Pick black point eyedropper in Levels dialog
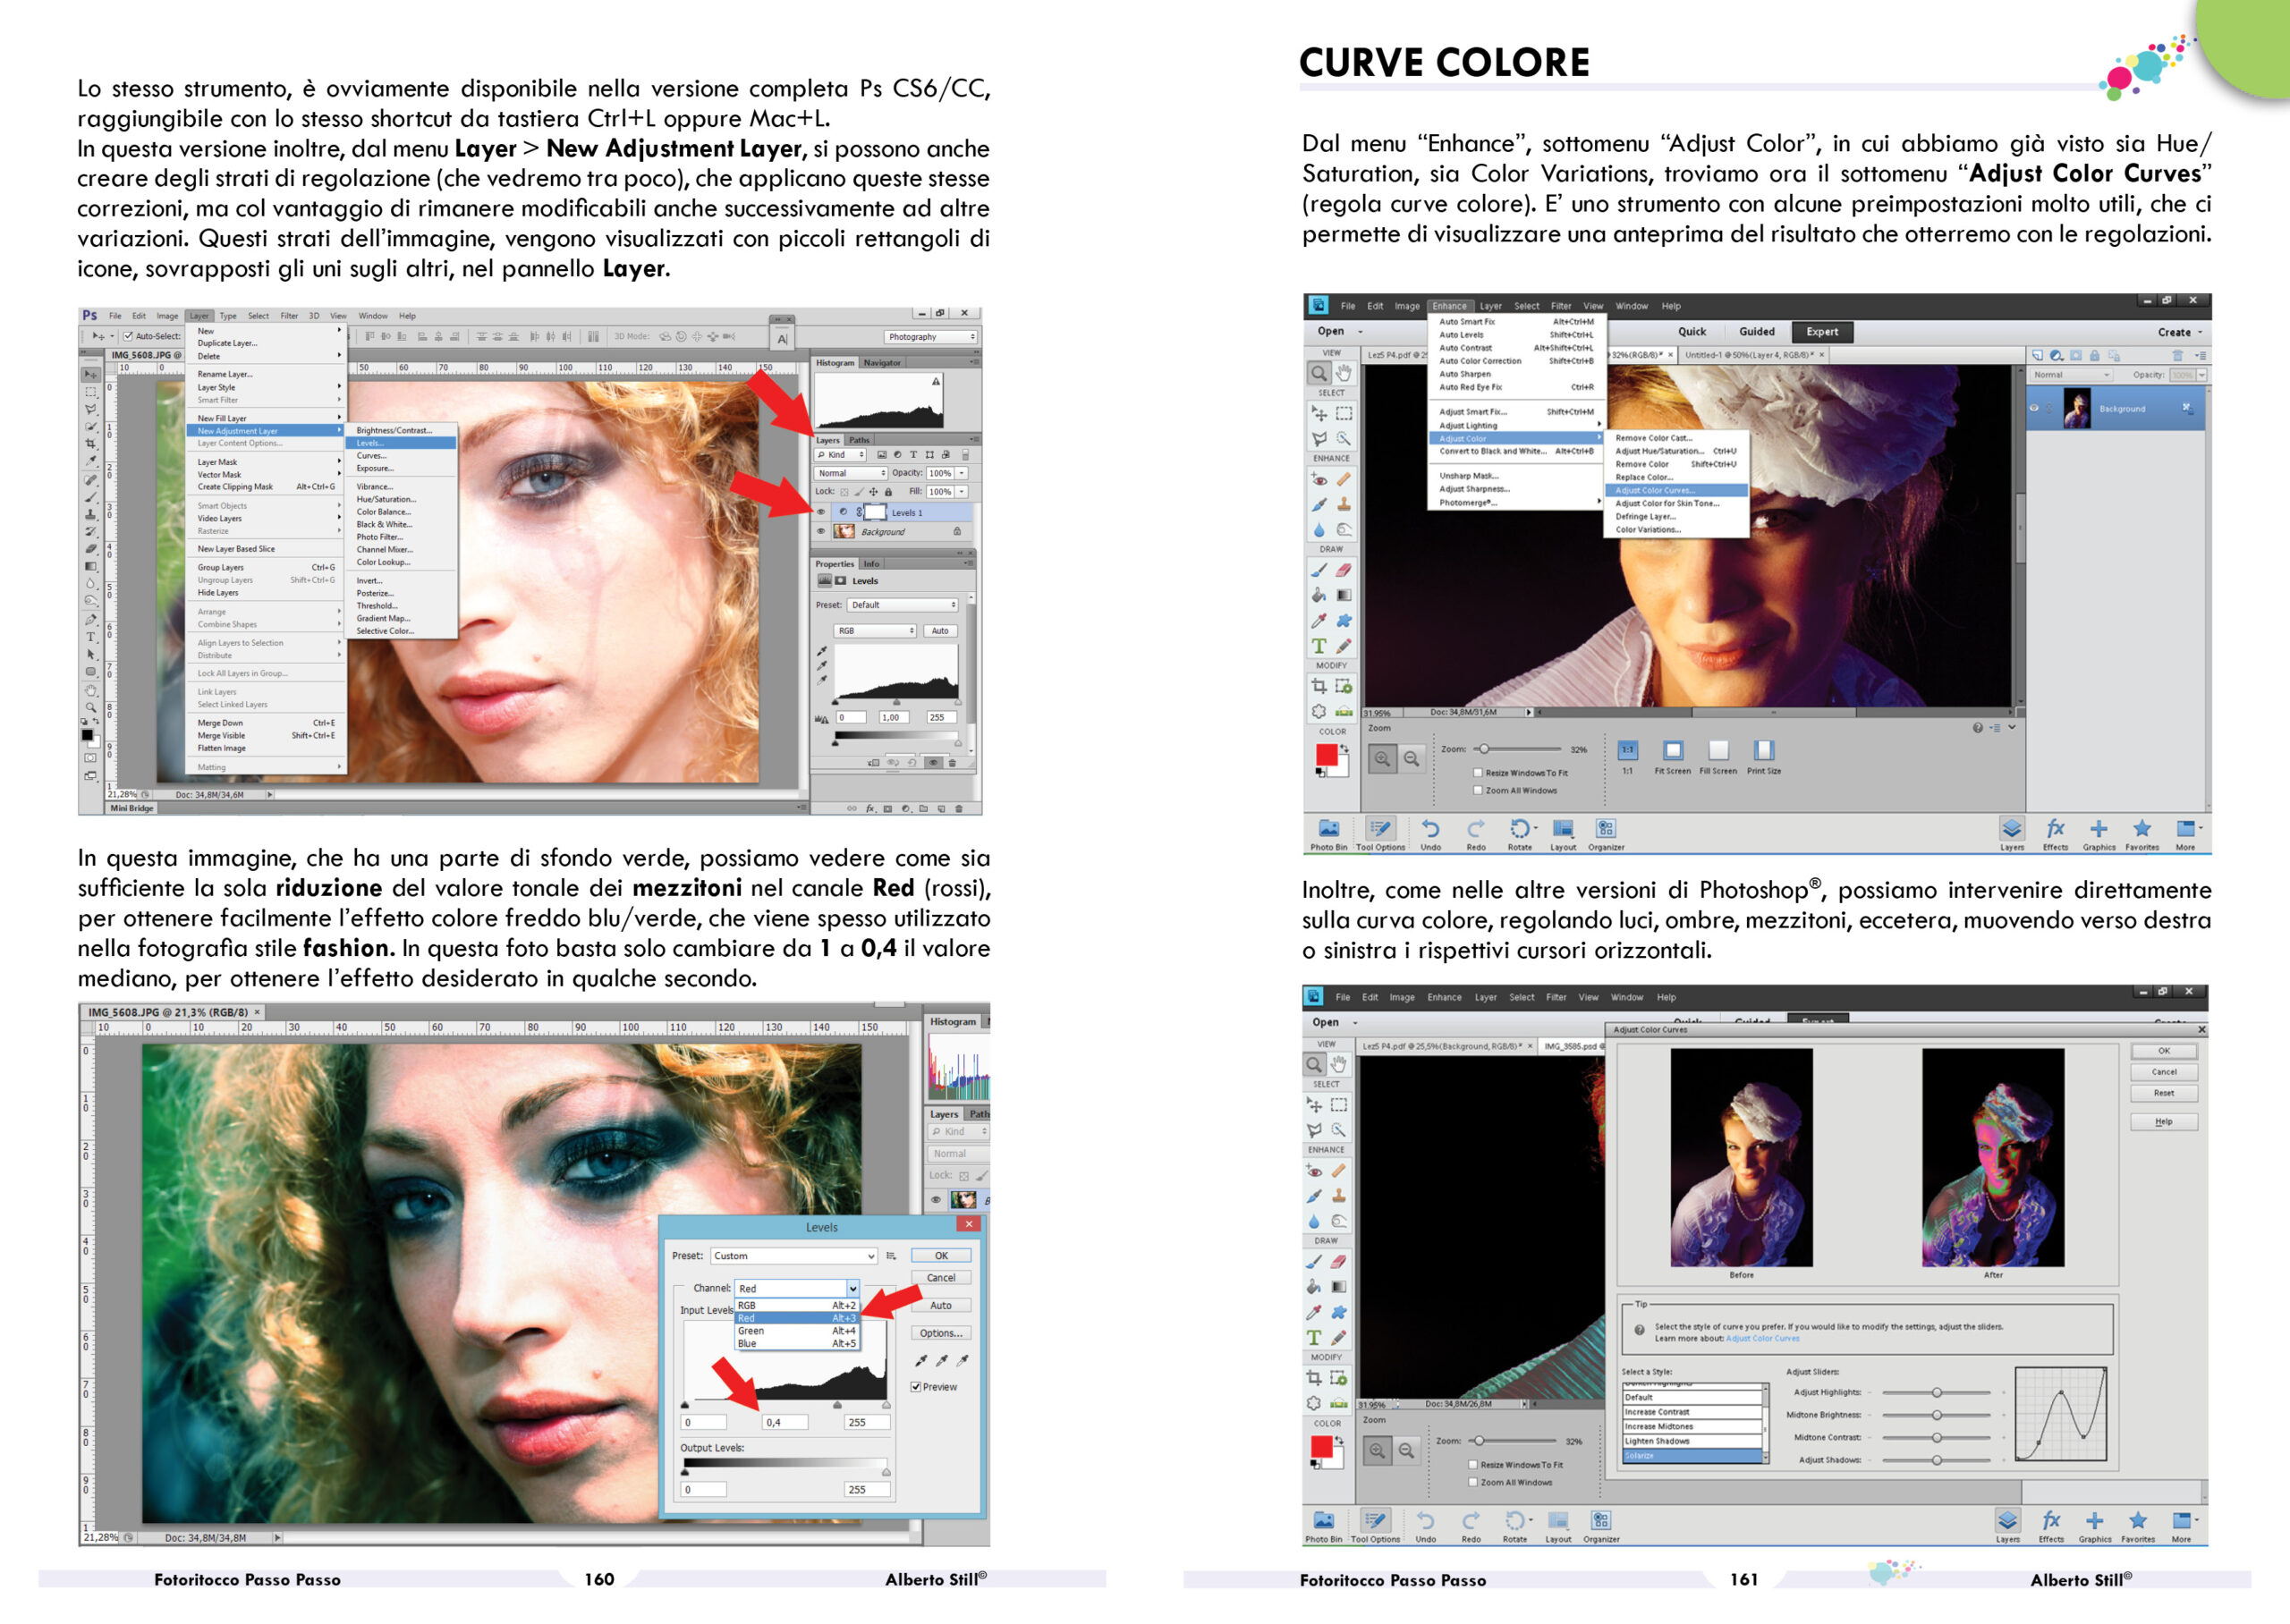The image size is (2290, 1624). coord(921,1360)
